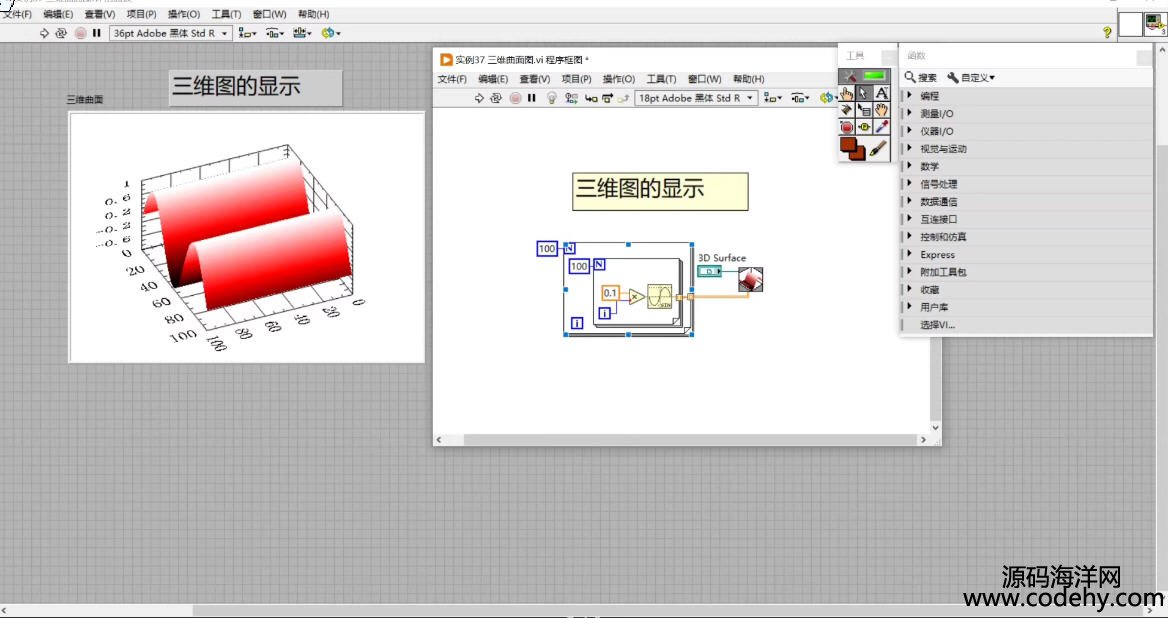Select the Scroll Window hand tool
Image resolution: width=1168 pixels, height=618 pixels.
(882, 110)
